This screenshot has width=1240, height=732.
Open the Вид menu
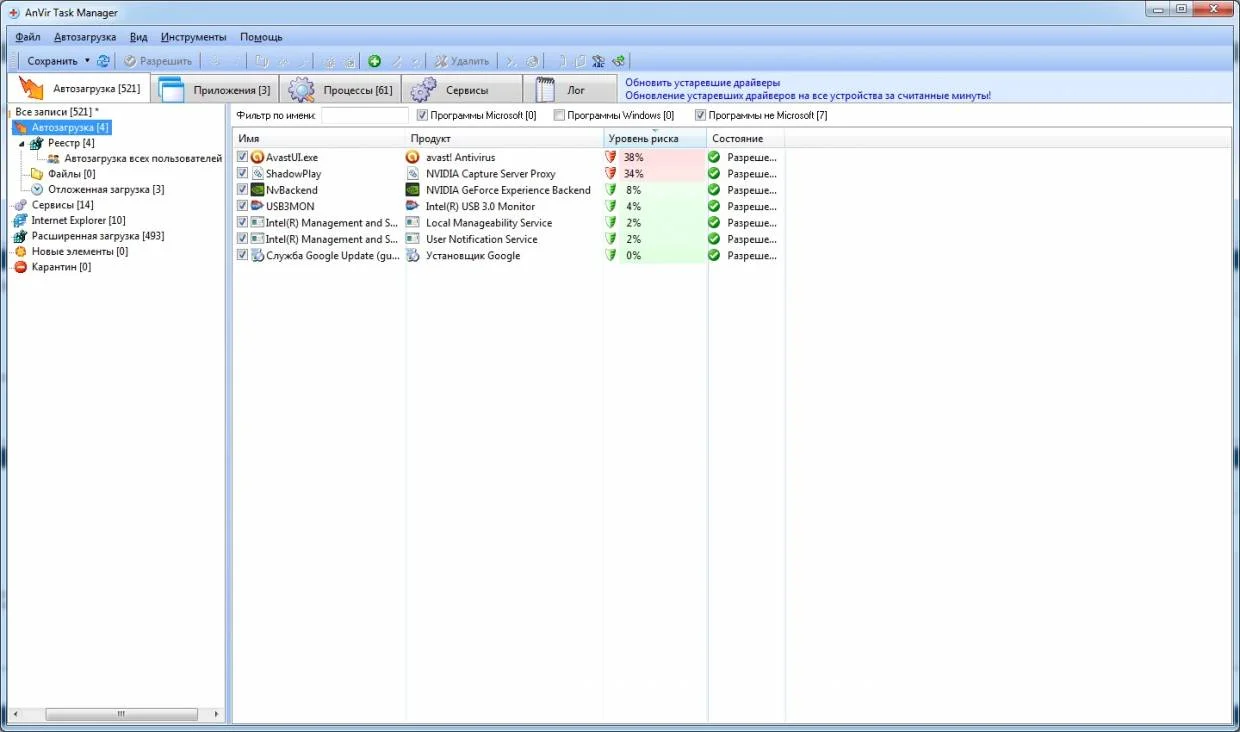[139, 37]
